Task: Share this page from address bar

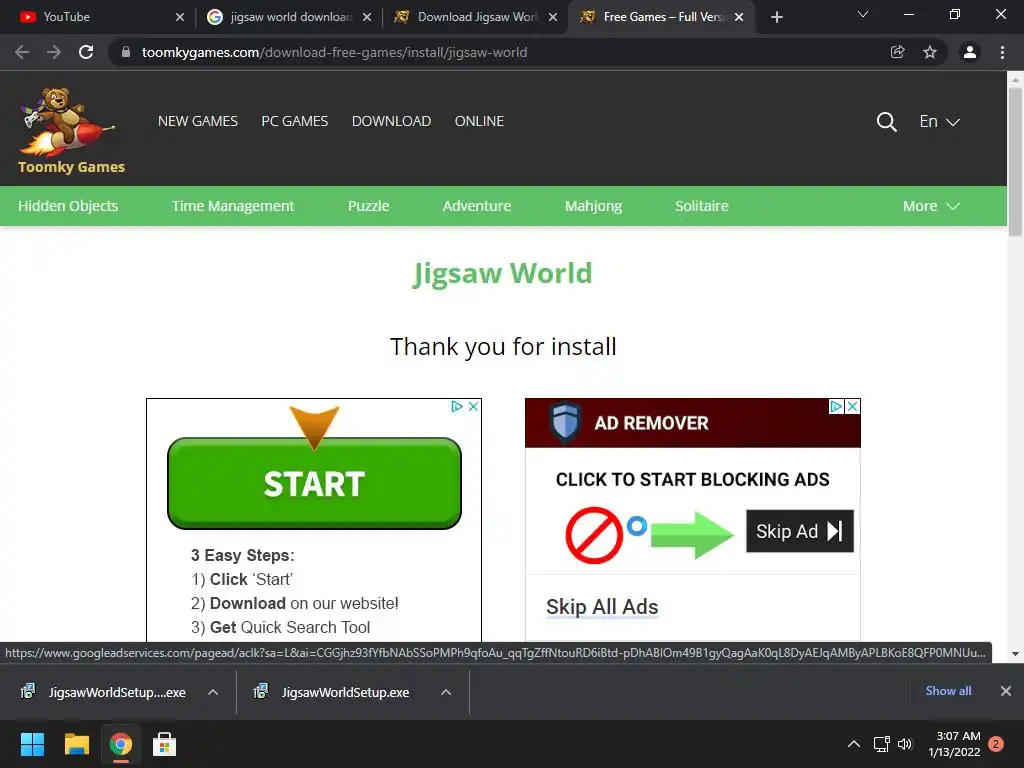Action: [898, 52]
